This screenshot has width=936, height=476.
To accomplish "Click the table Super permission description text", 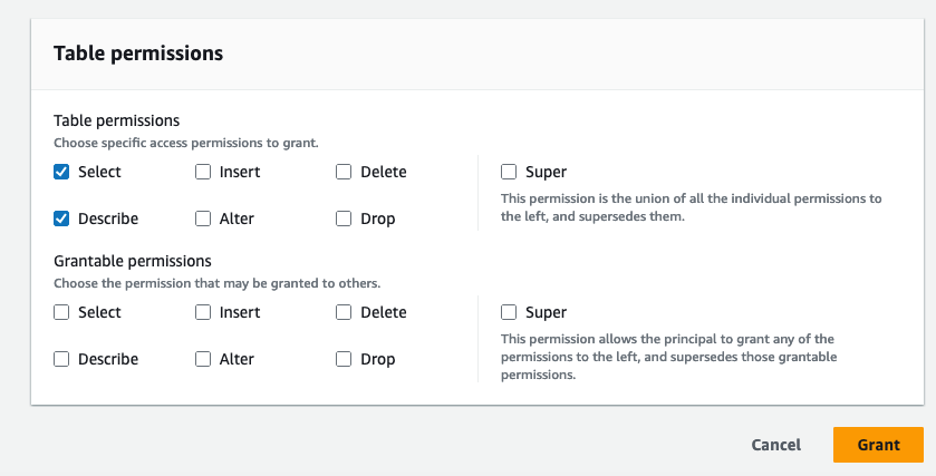I will (690, 207).
